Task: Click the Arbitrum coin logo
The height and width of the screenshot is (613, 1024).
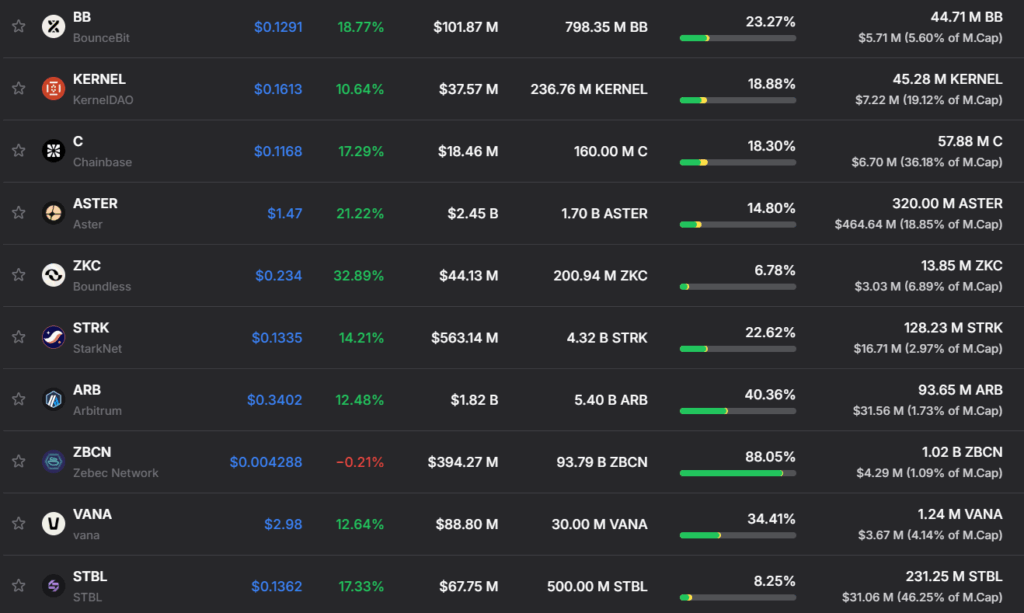Action: point(53,399)
